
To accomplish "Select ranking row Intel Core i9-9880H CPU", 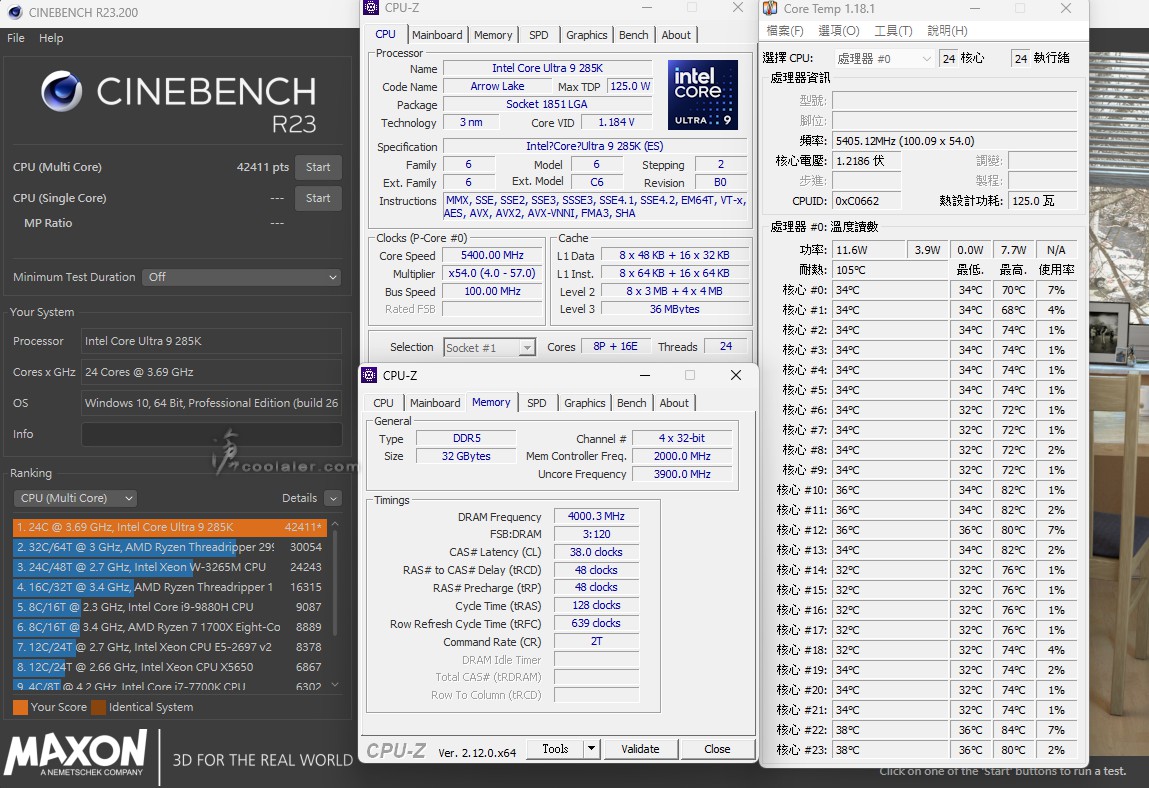I will tap(170, 607).
